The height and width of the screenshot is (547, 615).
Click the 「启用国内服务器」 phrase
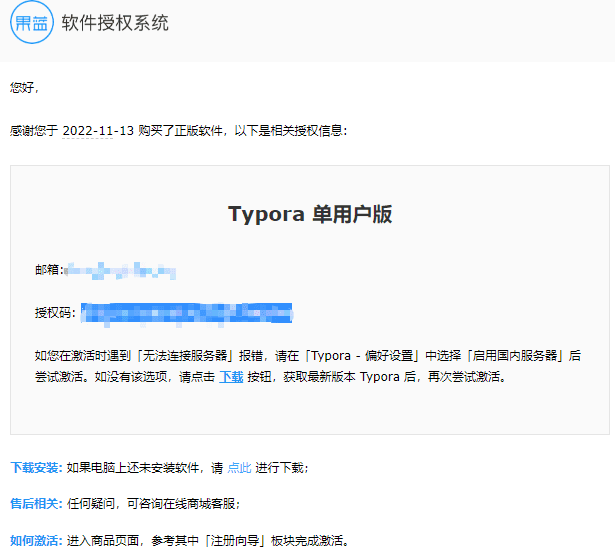[x=515, y=356]
